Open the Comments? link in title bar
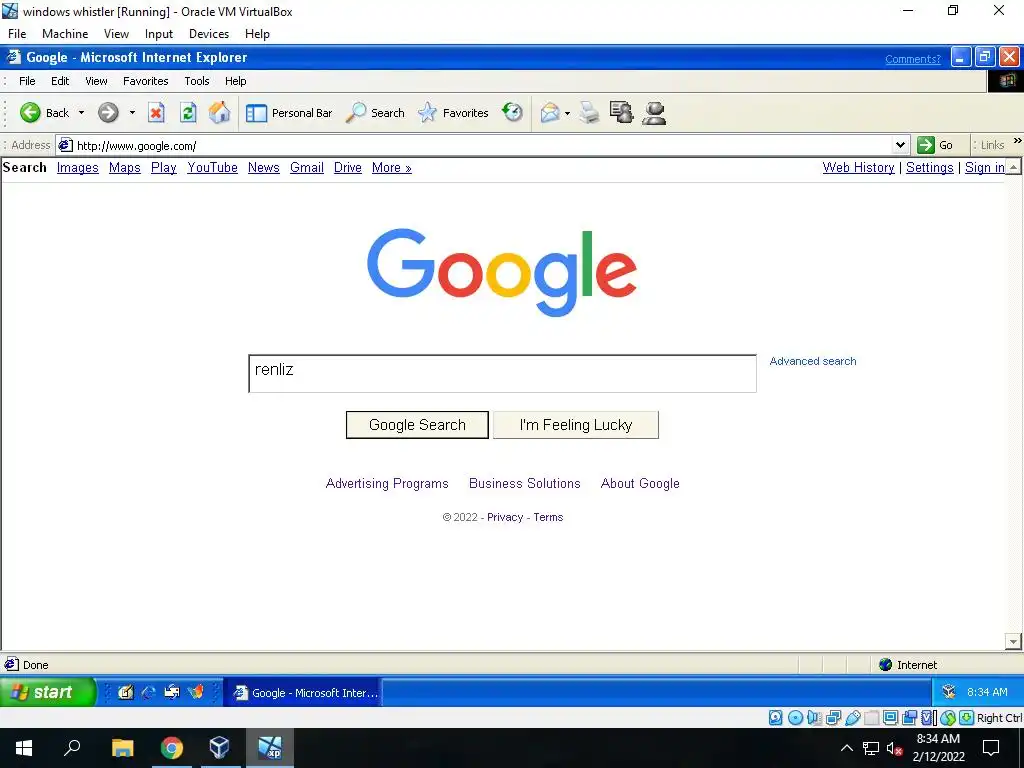This screenshot has width=1024, height=768. pos(913,59)
